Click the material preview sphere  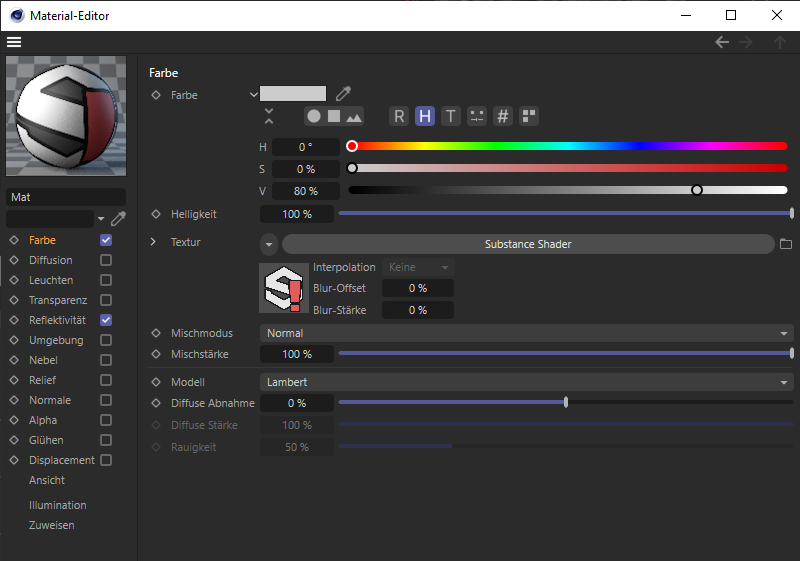coord(66,116)
